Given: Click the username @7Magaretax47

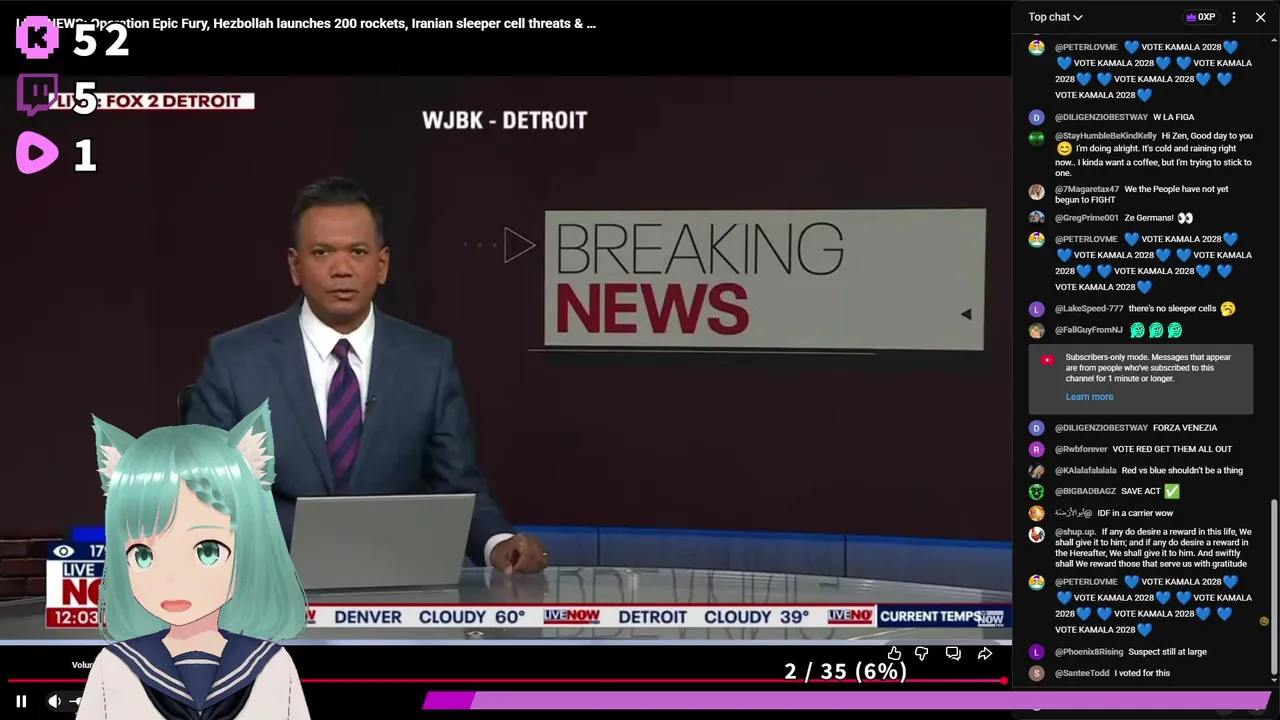Looking at the screenshot, I should coord(1087,189).
